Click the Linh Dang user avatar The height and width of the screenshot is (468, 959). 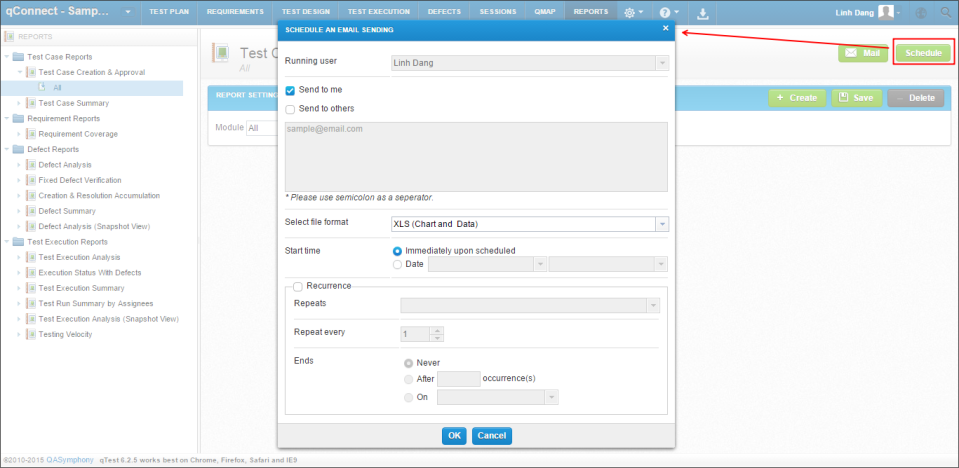pos(885,12)
